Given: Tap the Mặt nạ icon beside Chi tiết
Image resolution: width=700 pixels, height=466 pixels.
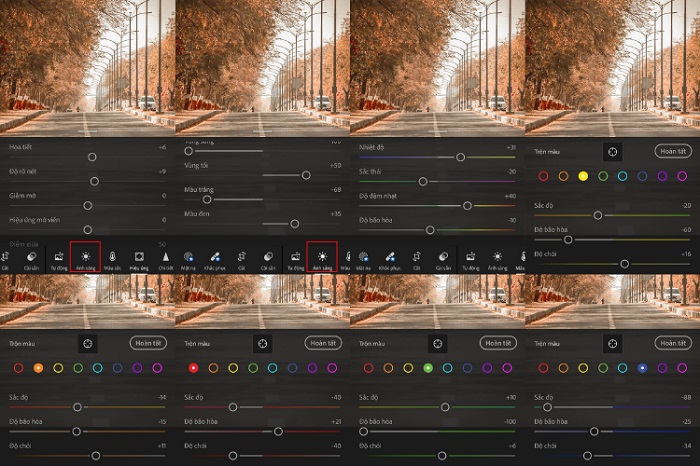Looking at the screenshot, I should pyautogui.click(x=188, y=257).
